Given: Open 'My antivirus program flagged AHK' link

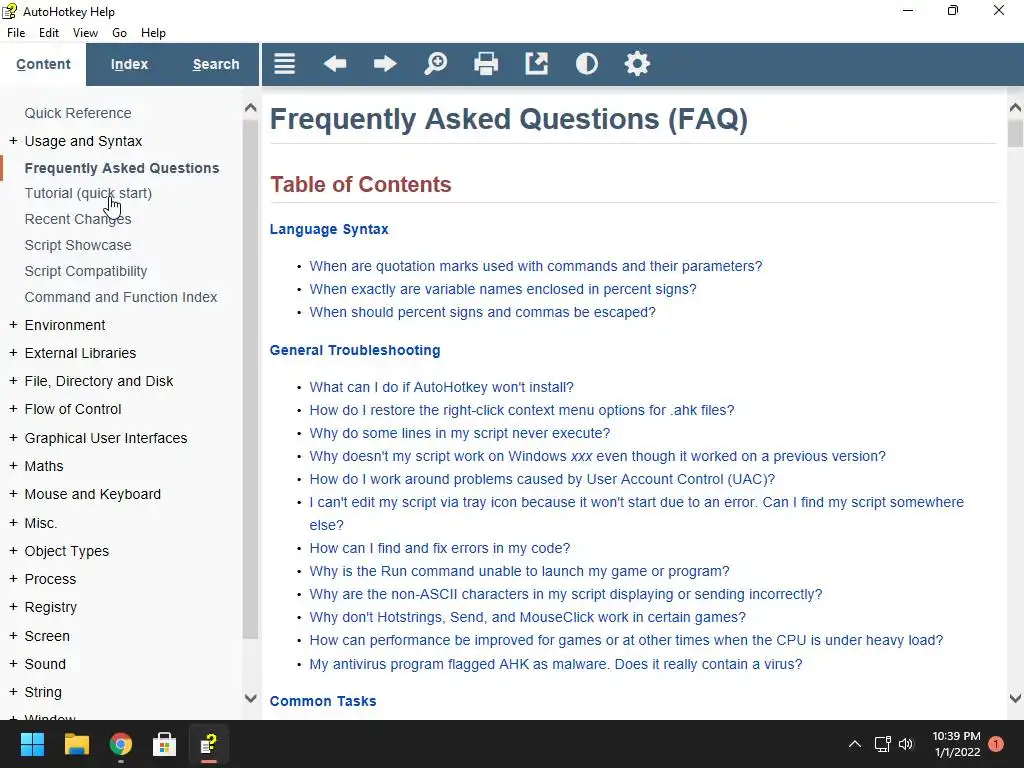Looking at the screenshot, I should tap(556, 664).
